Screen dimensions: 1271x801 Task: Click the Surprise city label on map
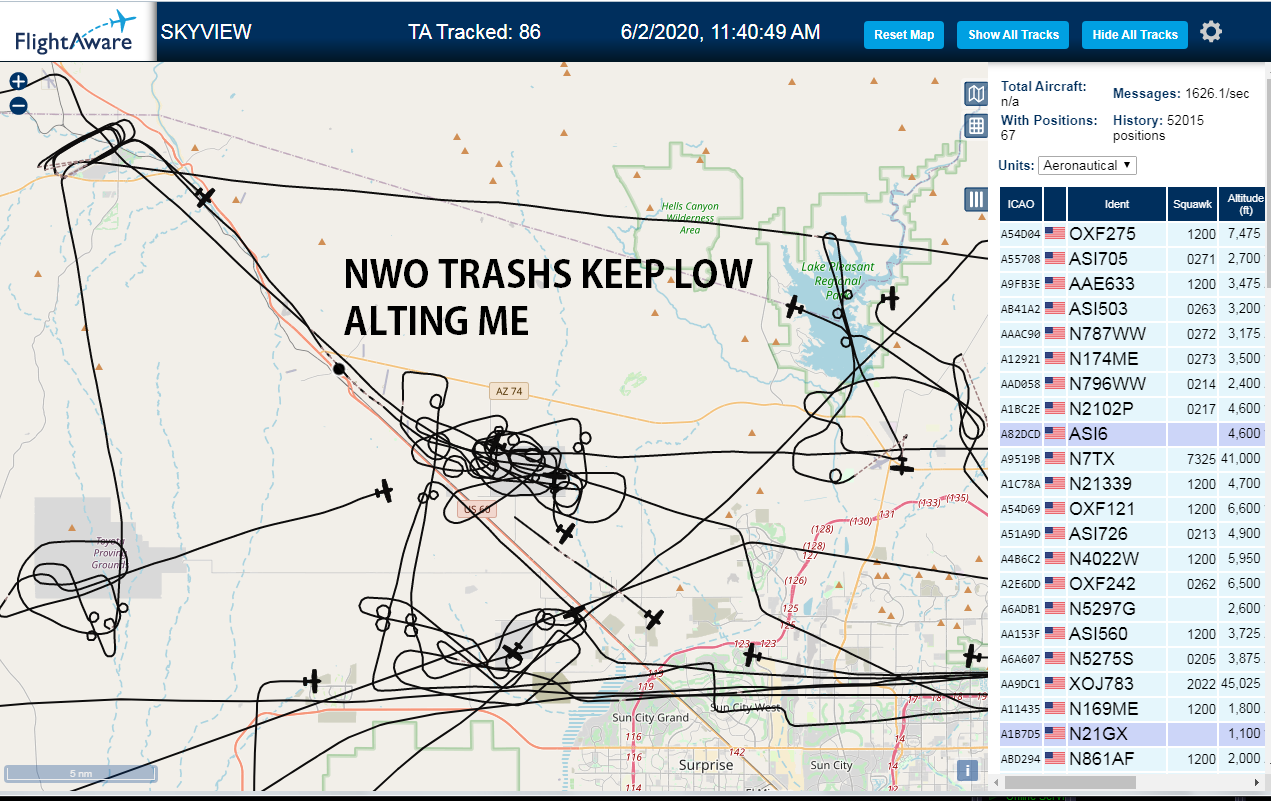tap(706, 765)
